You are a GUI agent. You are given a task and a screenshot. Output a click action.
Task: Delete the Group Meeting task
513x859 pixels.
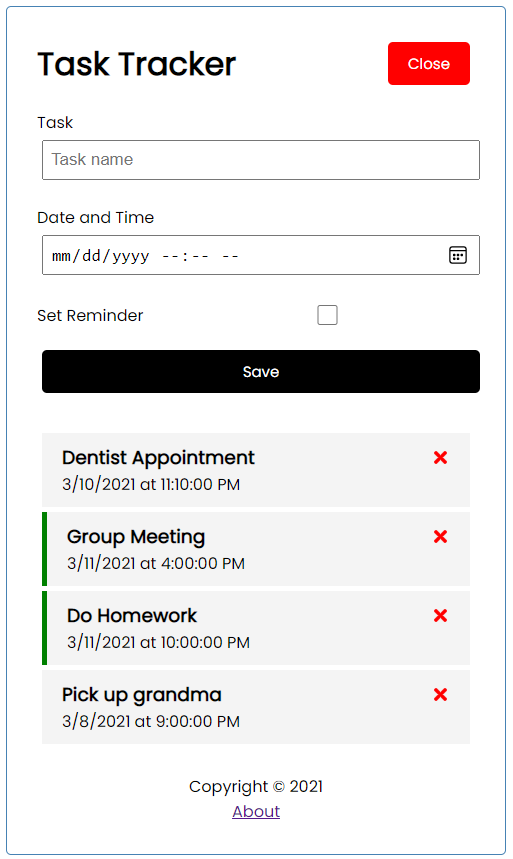tap(440, 536)
